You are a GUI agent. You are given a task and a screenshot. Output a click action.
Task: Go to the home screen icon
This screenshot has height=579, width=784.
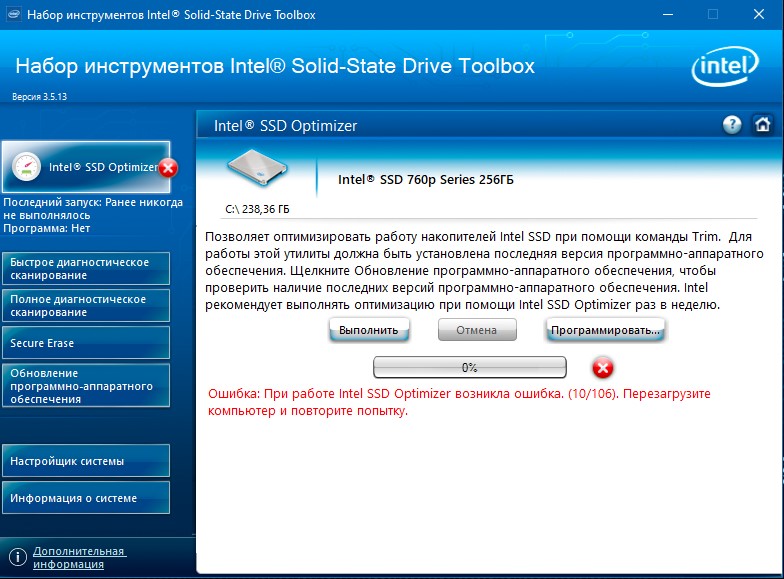tap(762, 124)
